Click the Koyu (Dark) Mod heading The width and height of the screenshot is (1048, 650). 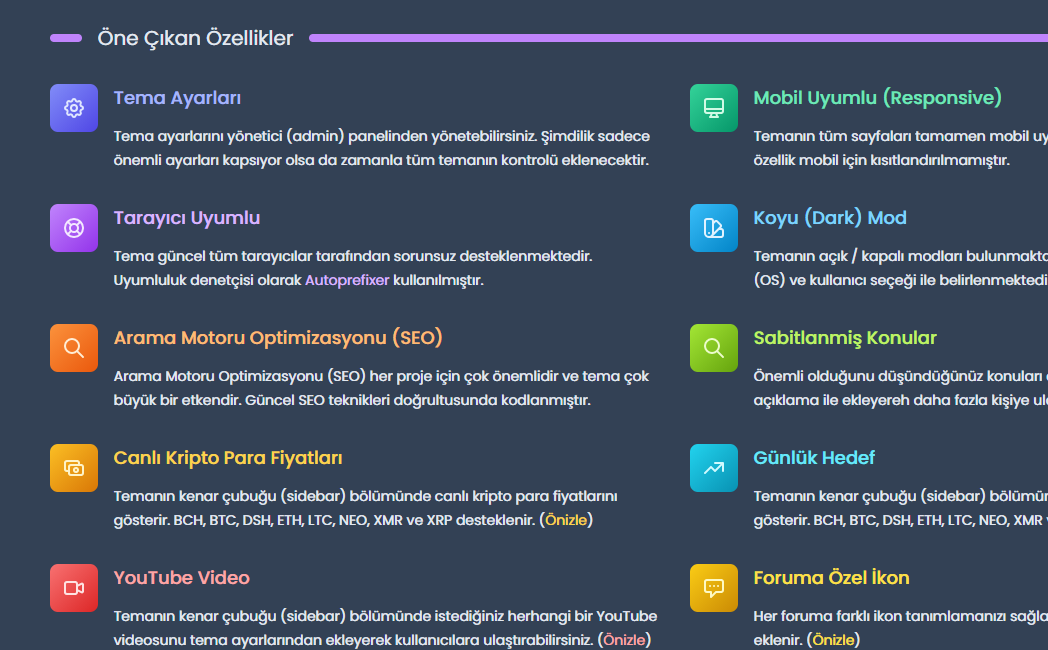coord(830,218)
